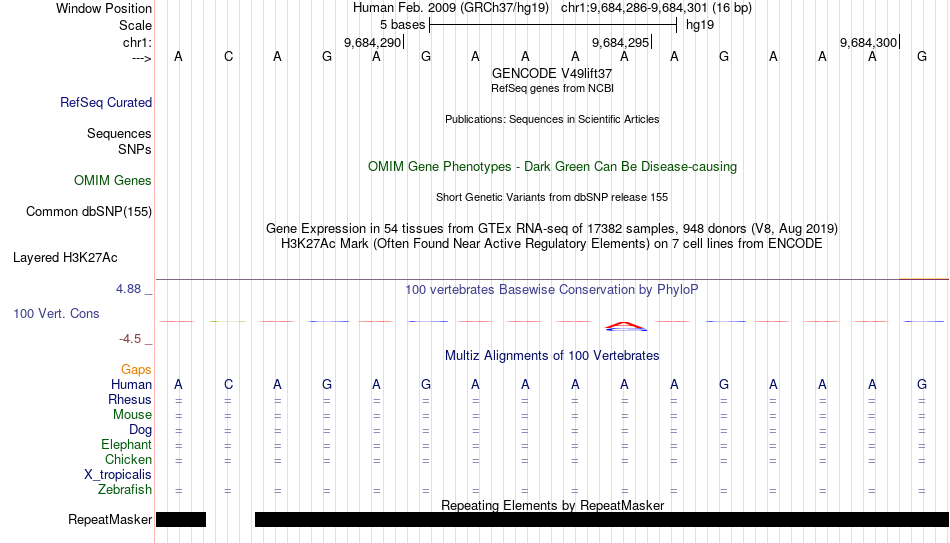
Task: Click the 9,684,300 ruler position
Action: point(869,42)
